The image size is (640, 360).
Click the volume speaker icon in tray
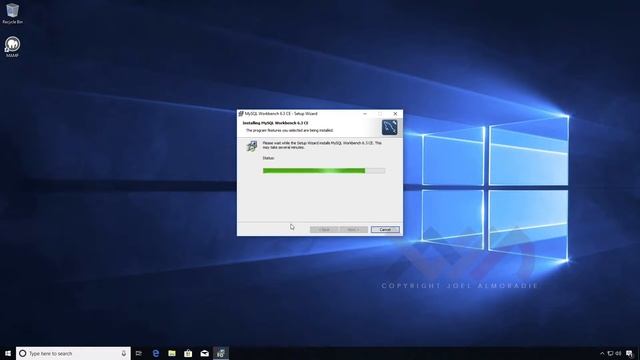[618, 353]
